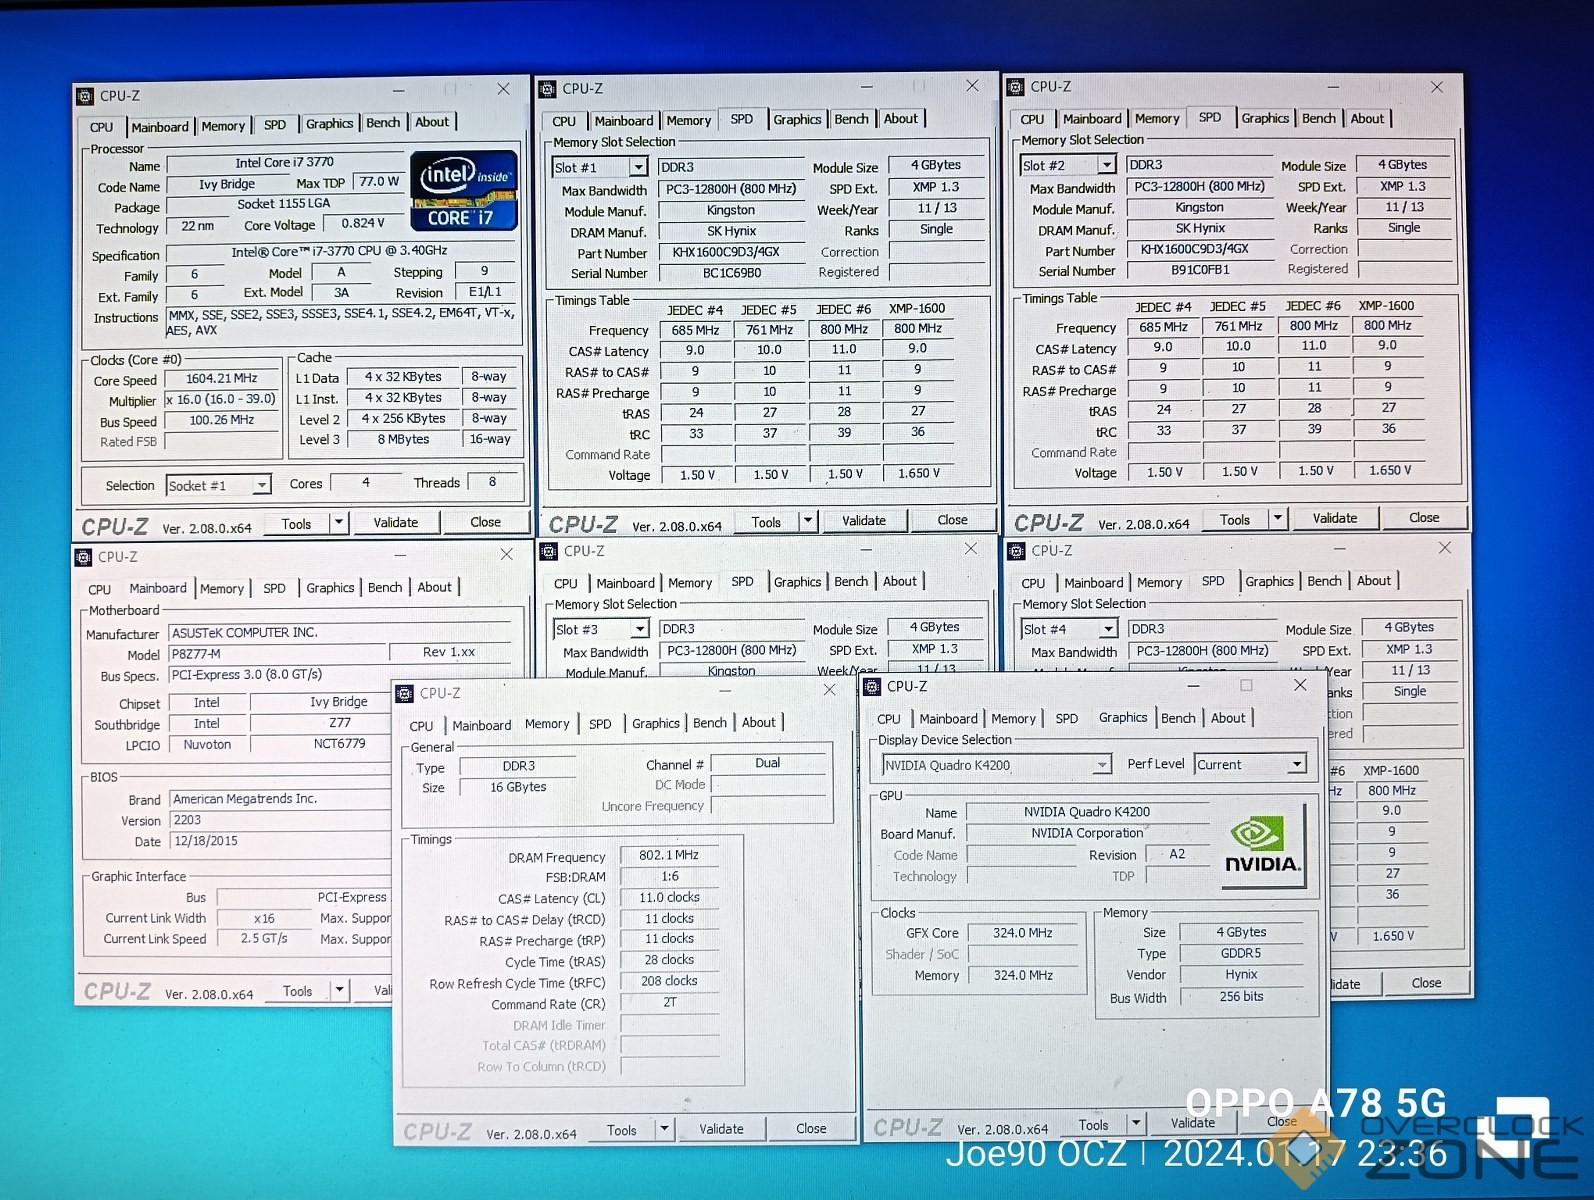The width and height of the screenshot is (1594, 1200).
Task: Click the Close button in the Memory timings window
Action: point(811,1128)
